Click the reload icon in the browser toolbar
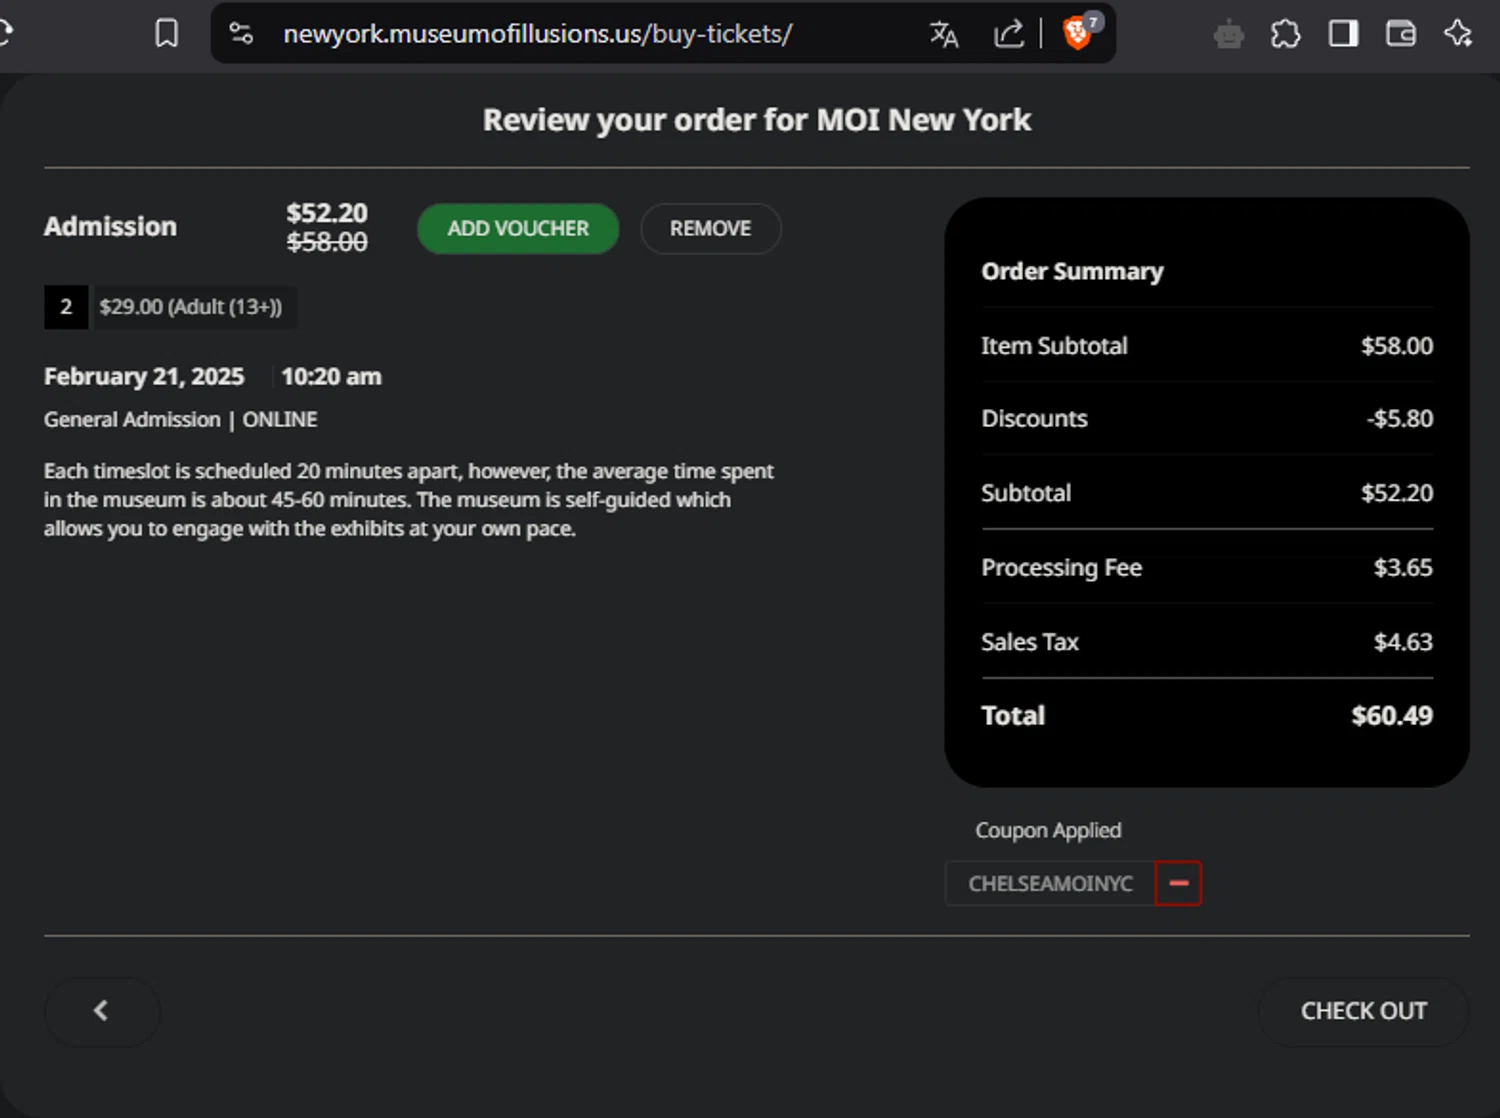The width and height of the screenshot is (1500, 1118). (x=5, y=34)
